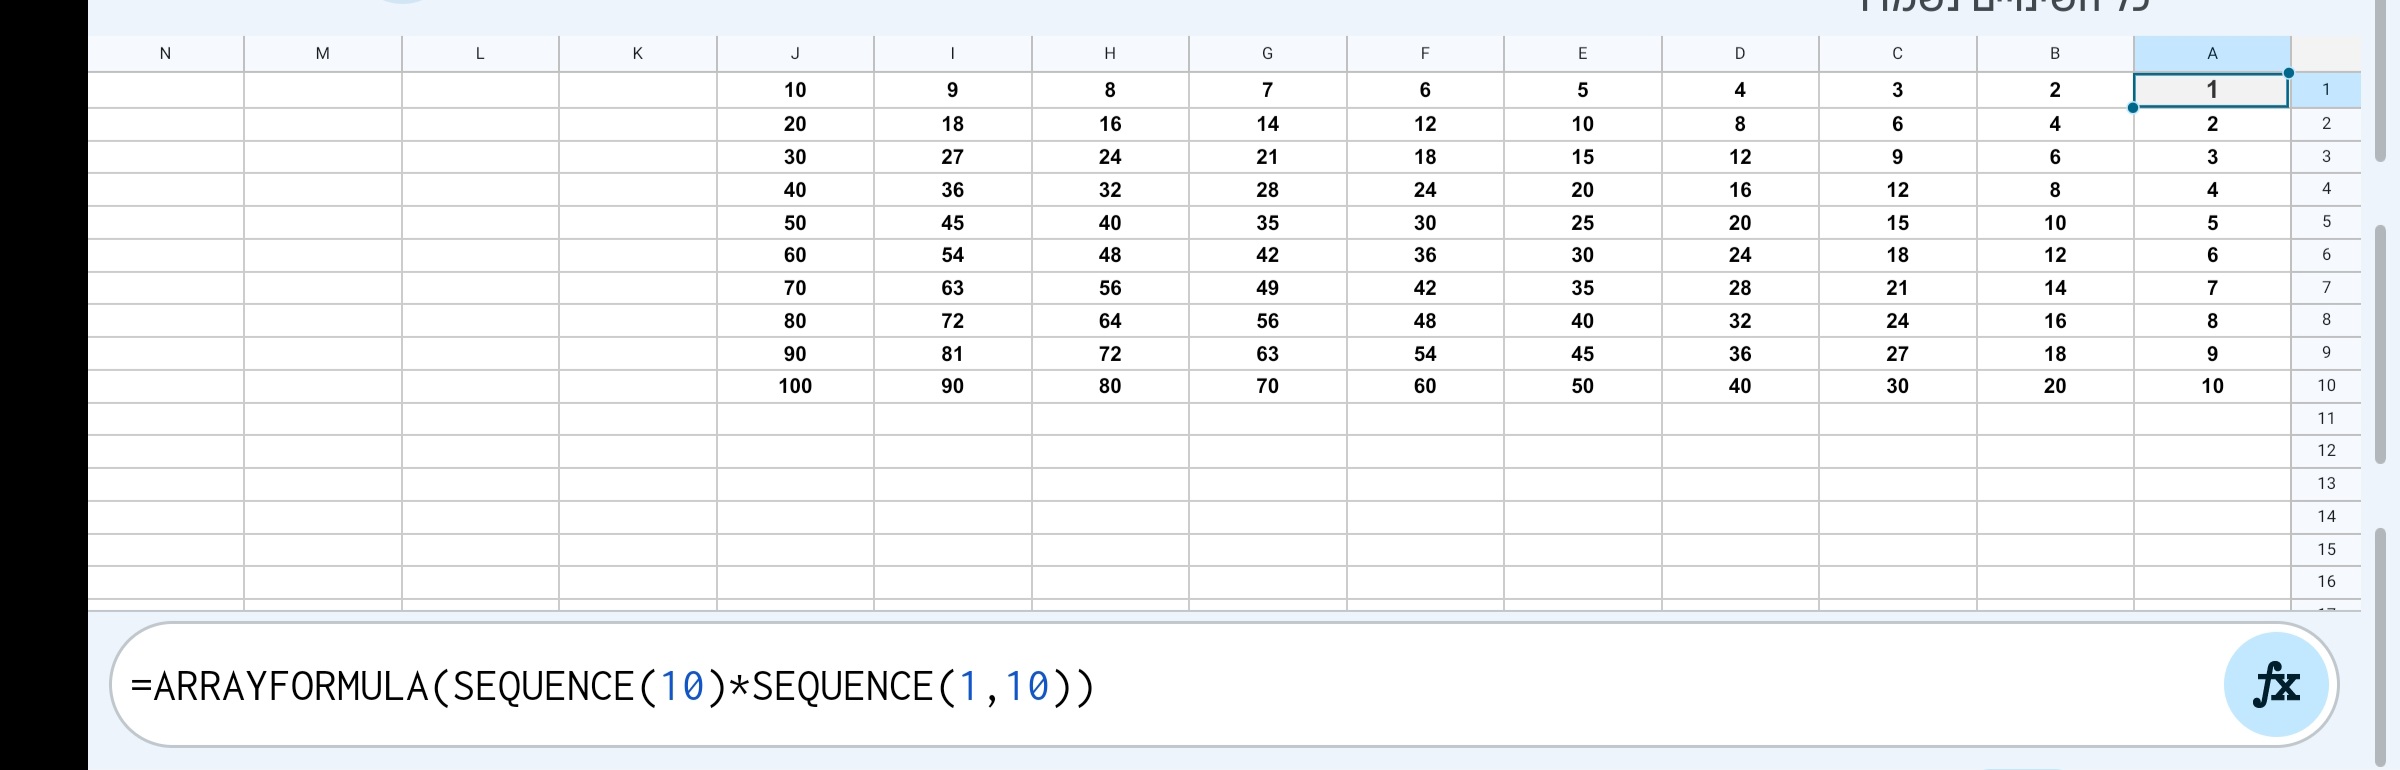Select row 1 using its row number
The width and height of the screenshot is (2400, 770).
coord(2327,89)
